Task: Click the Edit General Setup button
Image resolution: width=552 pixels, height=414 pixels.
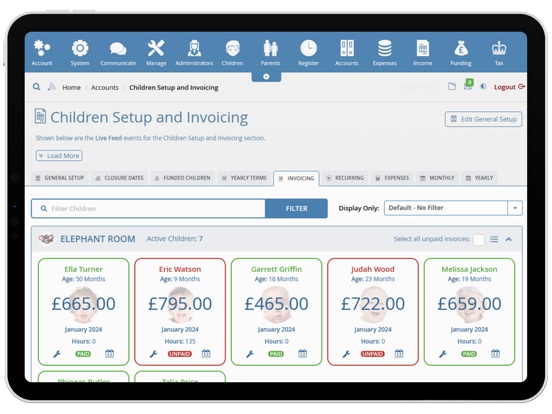Action: coord(483,119)
